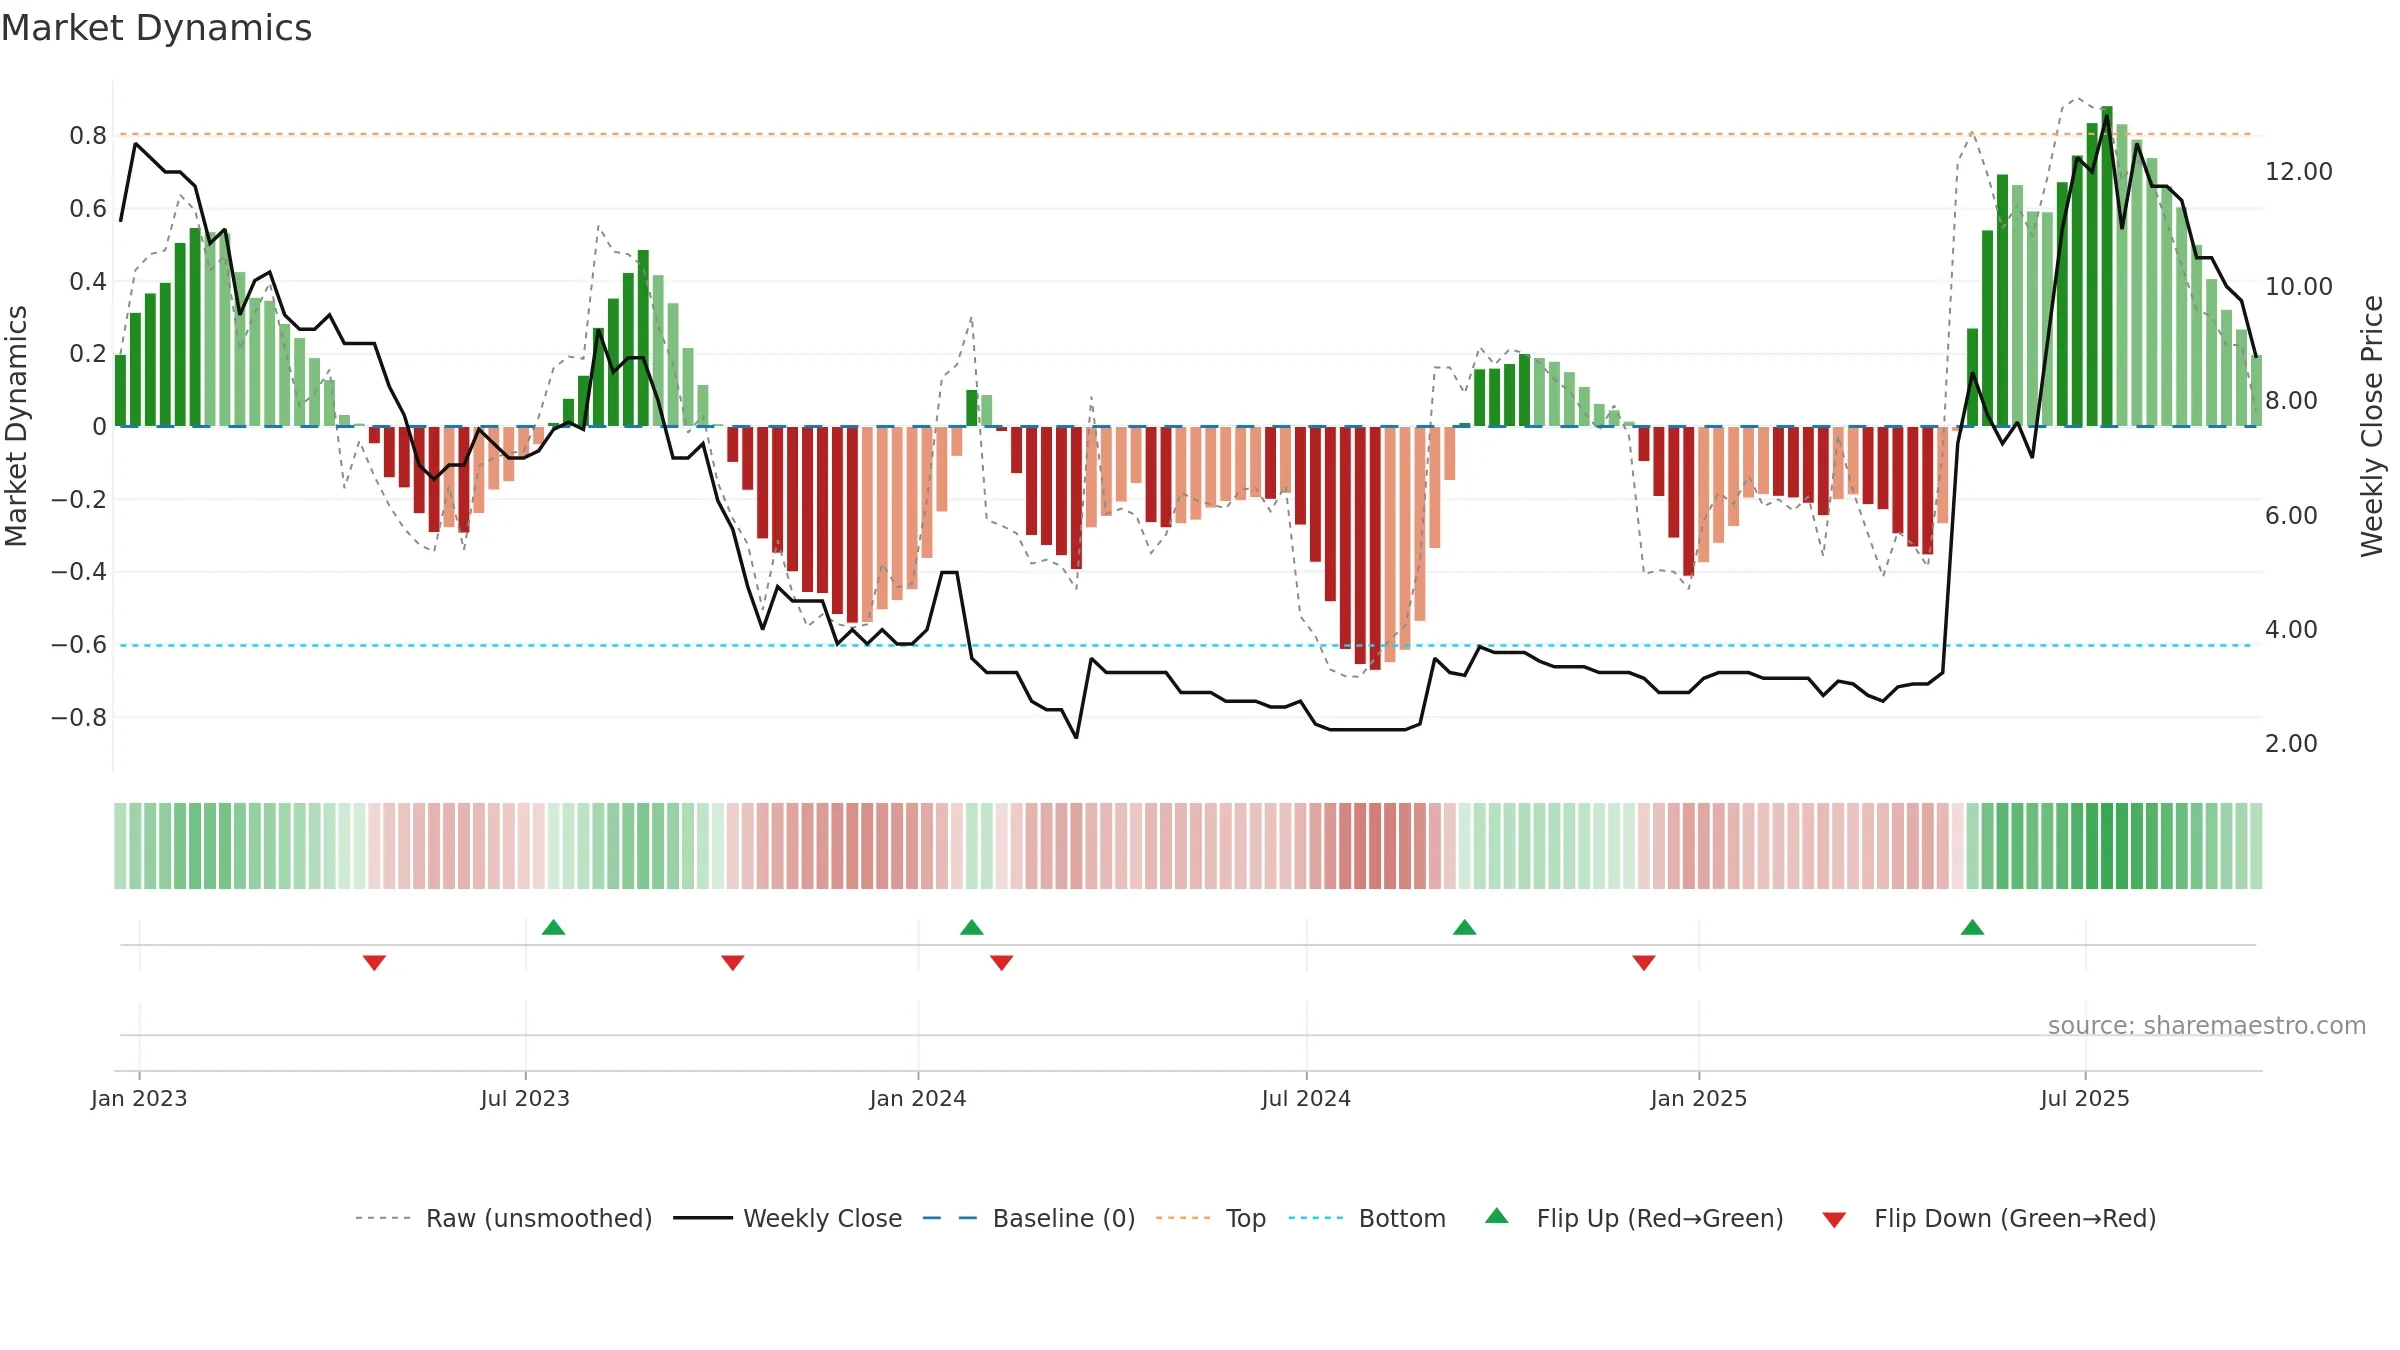Click the source: sharemaestro.com text

[2207, 1025]
